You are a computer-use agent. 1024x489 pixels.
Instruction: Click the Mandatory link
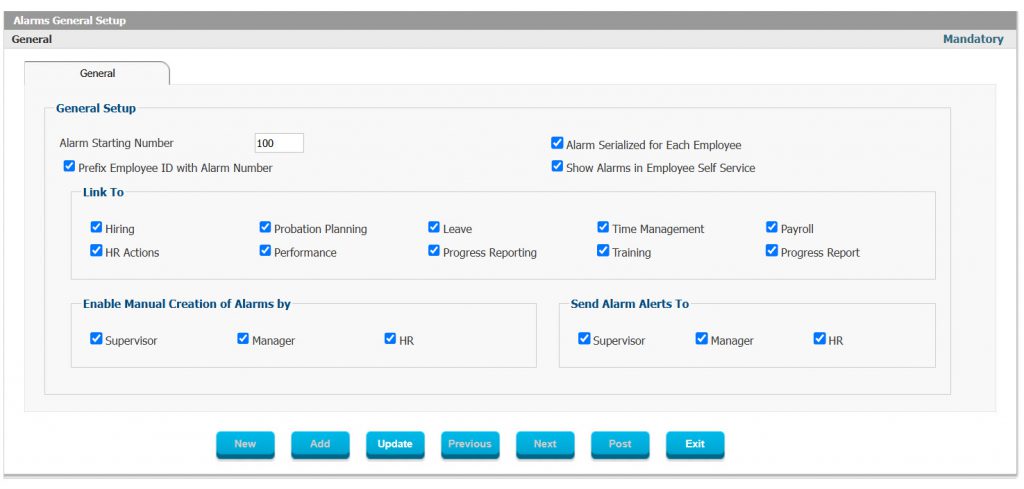973,39
